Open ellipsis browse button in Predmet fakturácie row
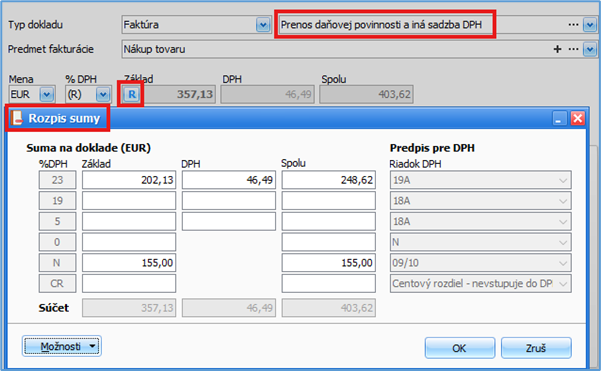This screenshot has height=371, width=601. pos(573,49)
